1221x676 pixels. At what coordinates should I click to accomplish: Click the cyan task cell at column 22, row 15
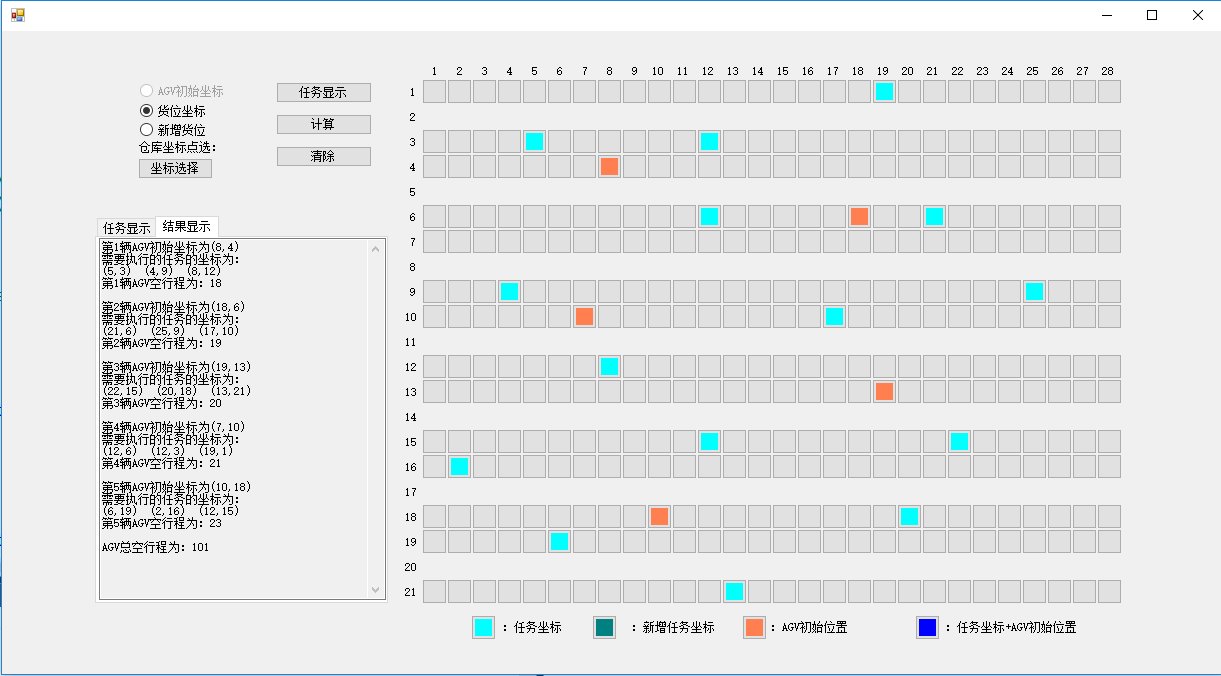(959, 441)
